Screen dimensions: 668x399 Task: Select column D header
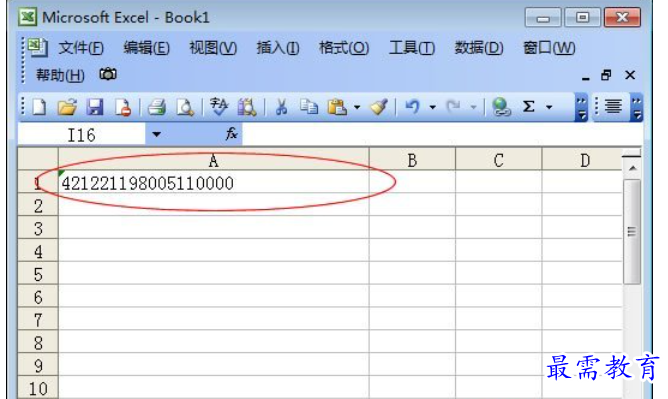click(582, 160)
